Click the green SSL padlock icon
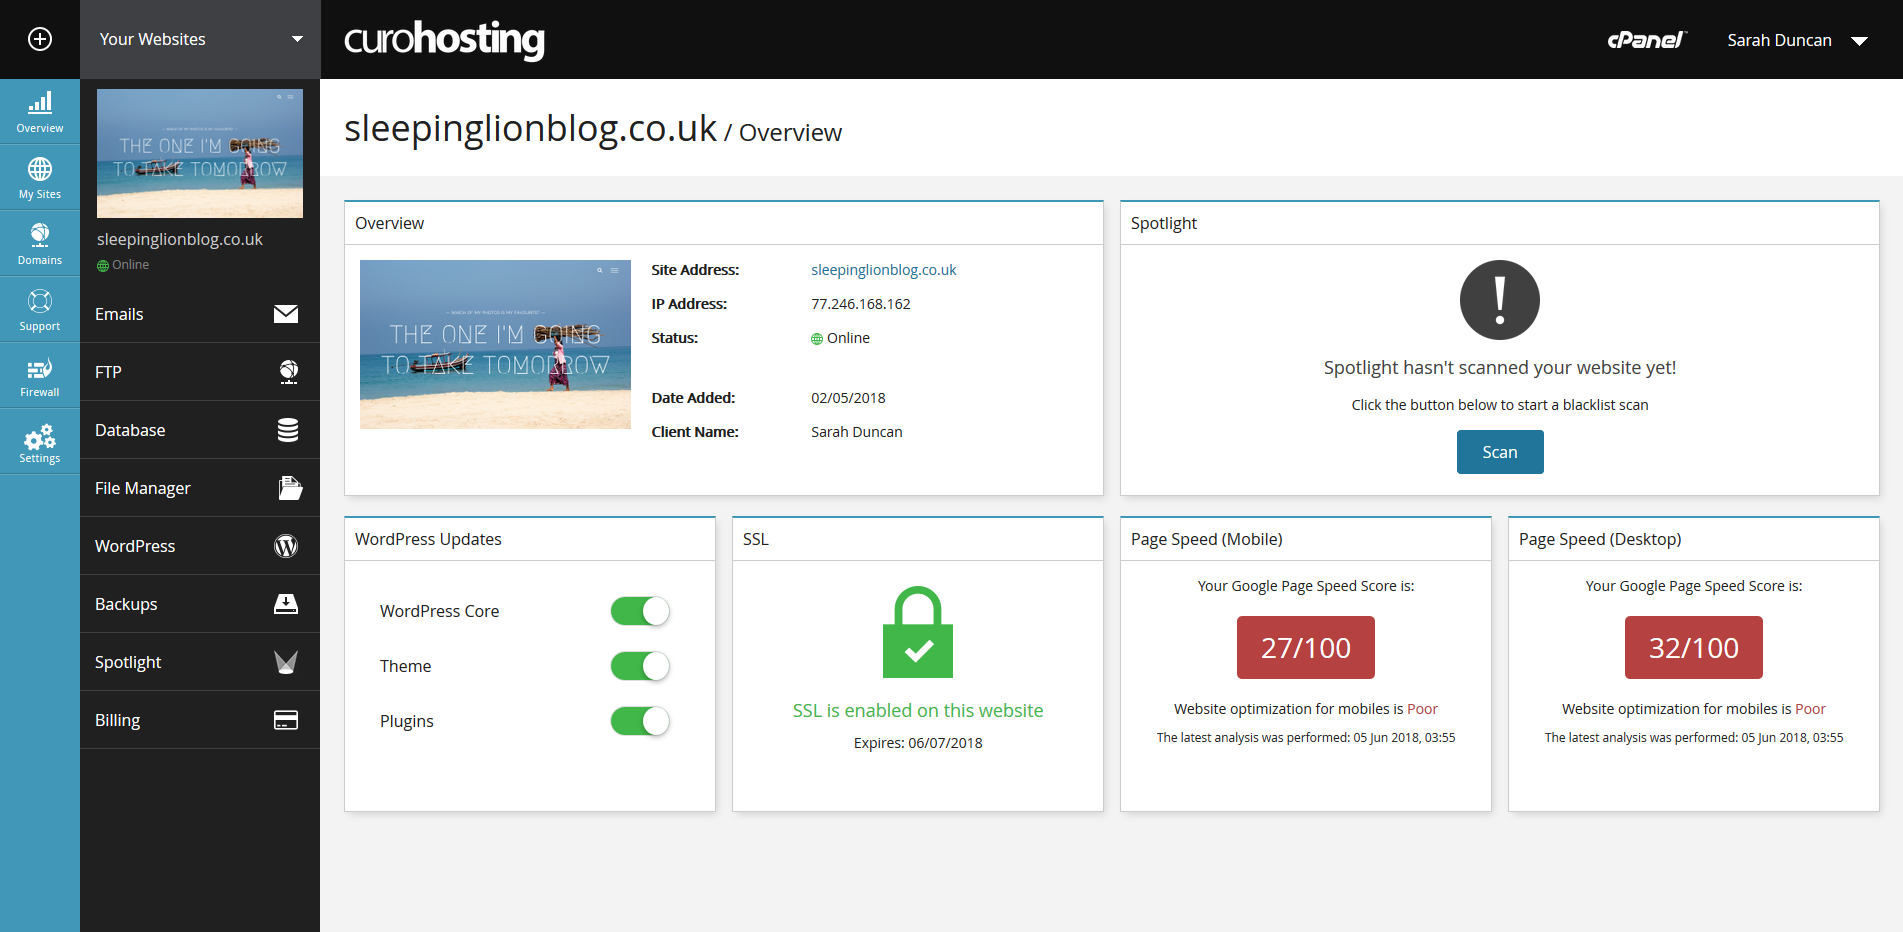This screenshot has height=932, width=1903. [918, 632]
